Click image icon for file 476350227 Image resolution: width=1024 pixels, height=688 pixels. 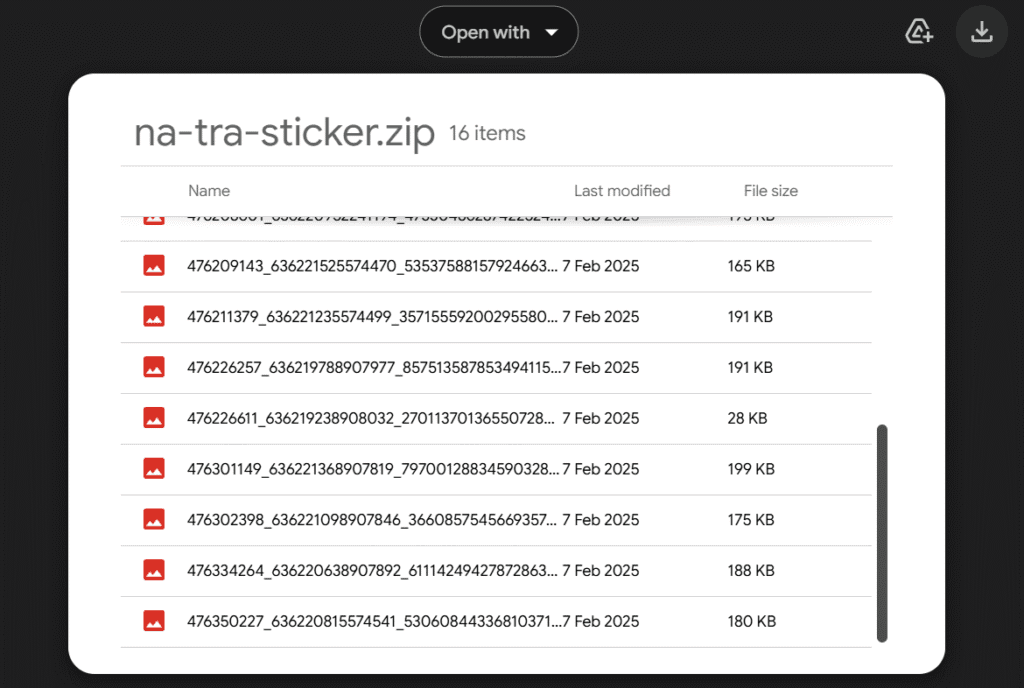tap(154, 621)
